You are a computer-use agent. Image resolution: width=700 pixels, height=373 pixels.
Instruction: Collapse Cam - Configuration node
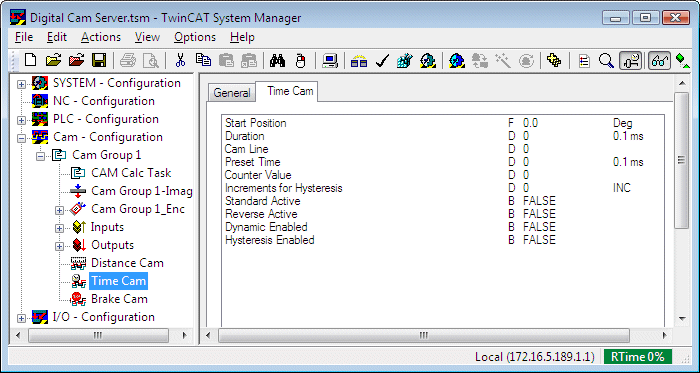click(x=21, y=138)
